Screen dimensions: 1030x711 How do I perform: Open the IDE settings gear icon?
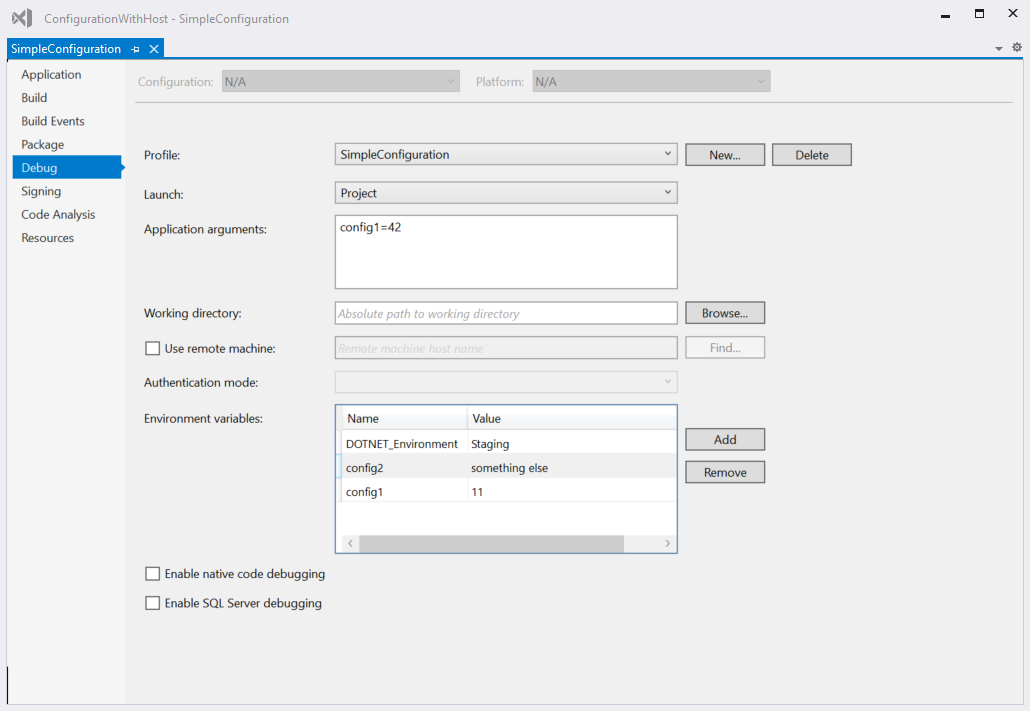click(1016, 47)
